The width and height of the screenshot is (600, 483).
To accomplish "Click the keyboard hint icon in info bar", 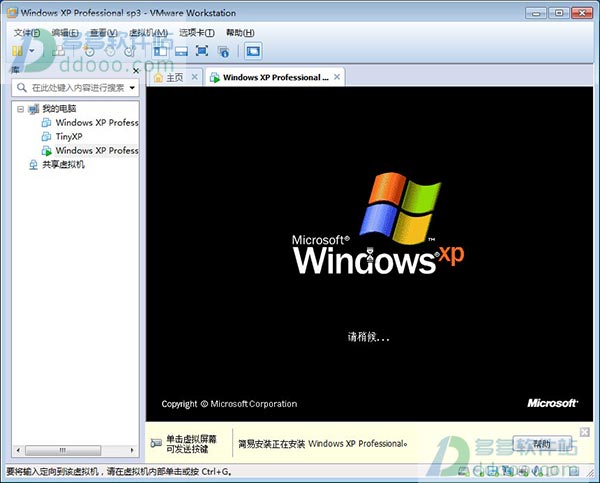I will coord(156,443).
